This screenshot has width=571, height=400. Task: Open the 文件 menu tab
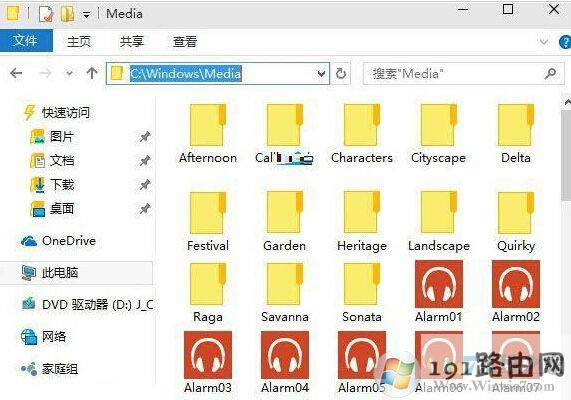click(25, 40)
